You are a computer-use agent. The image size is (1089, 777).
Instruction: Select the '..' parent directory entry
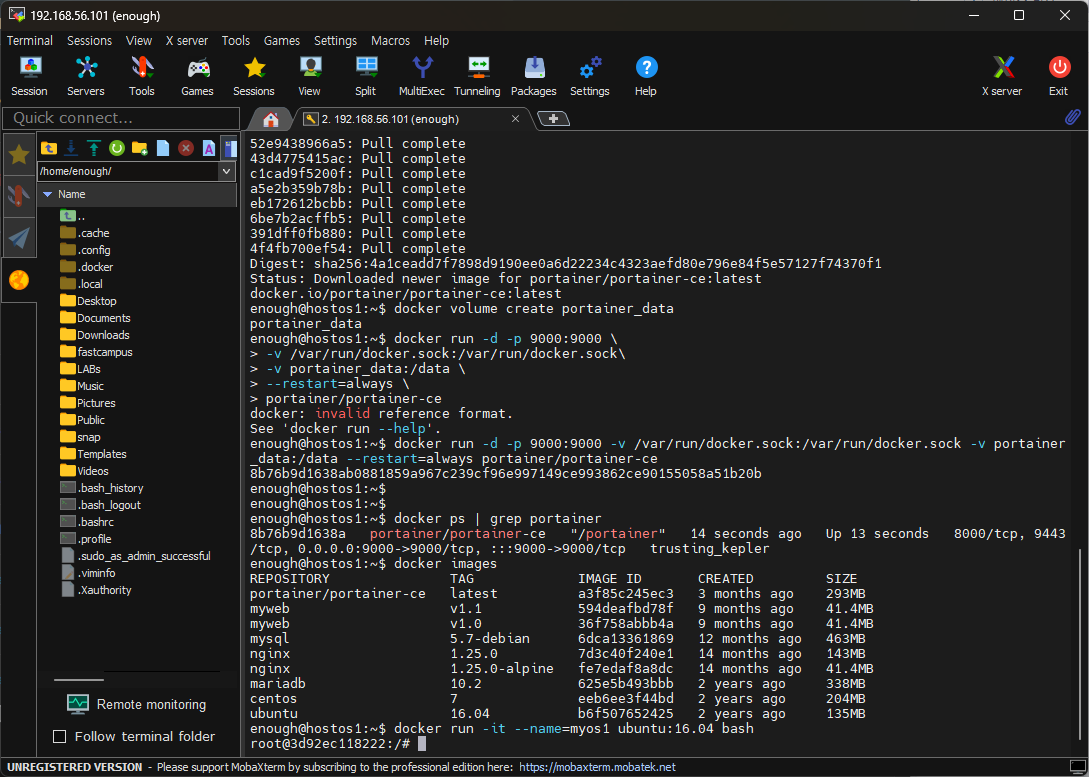[x=73, y=216]
